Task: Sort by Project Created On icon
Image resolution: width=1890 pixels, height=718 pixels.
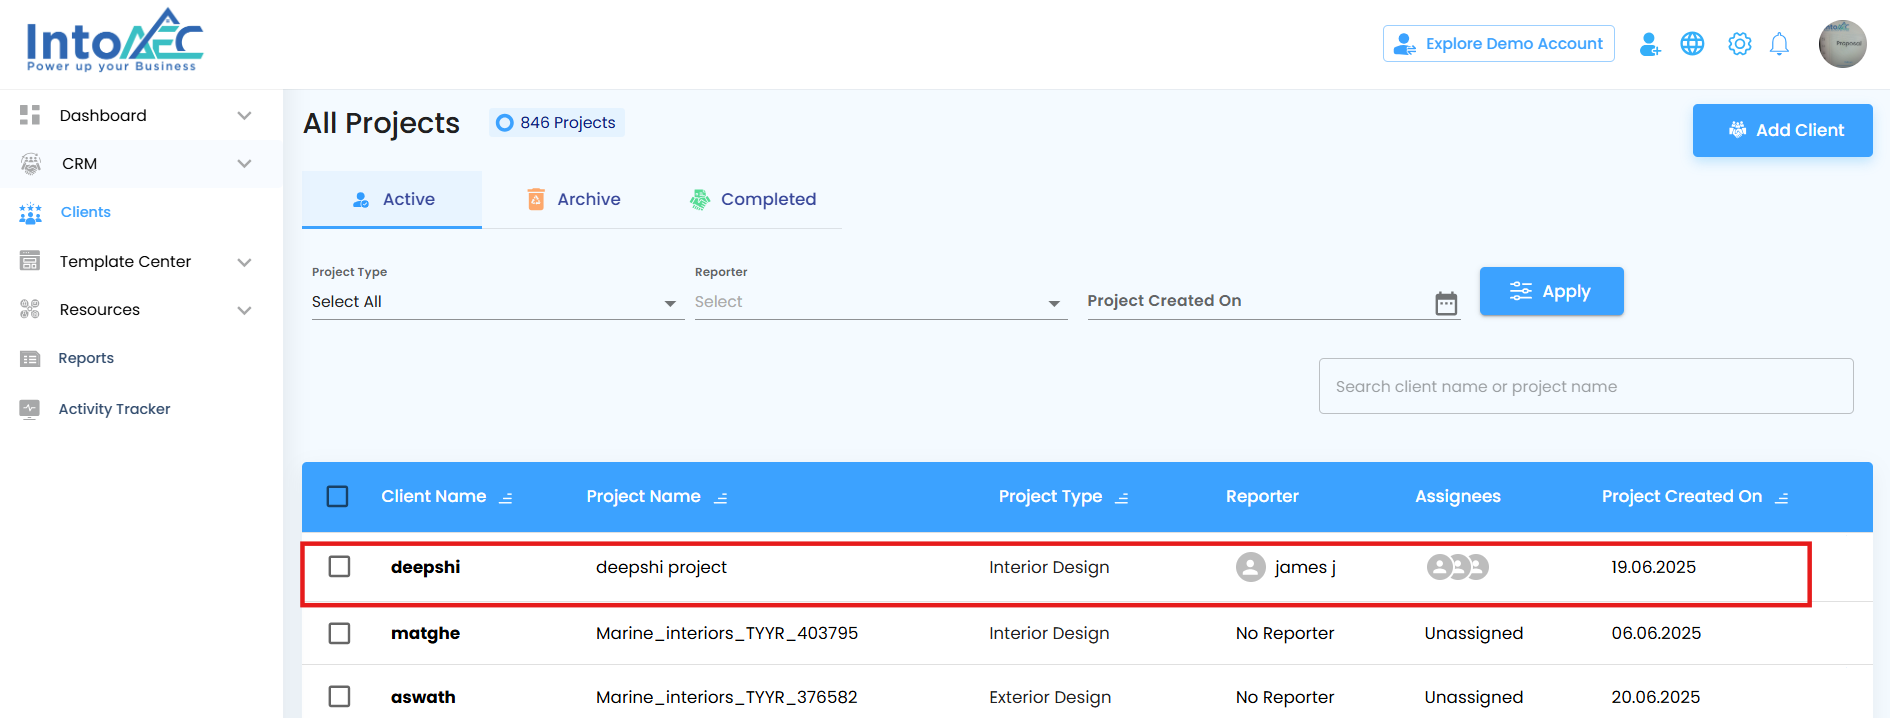Action: pos(1782,498)
